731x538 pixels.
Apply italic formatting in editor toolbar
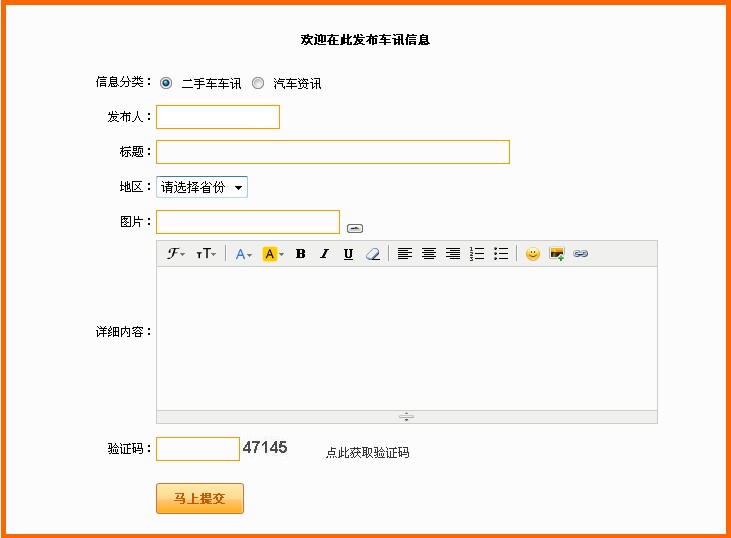(324, 254)
